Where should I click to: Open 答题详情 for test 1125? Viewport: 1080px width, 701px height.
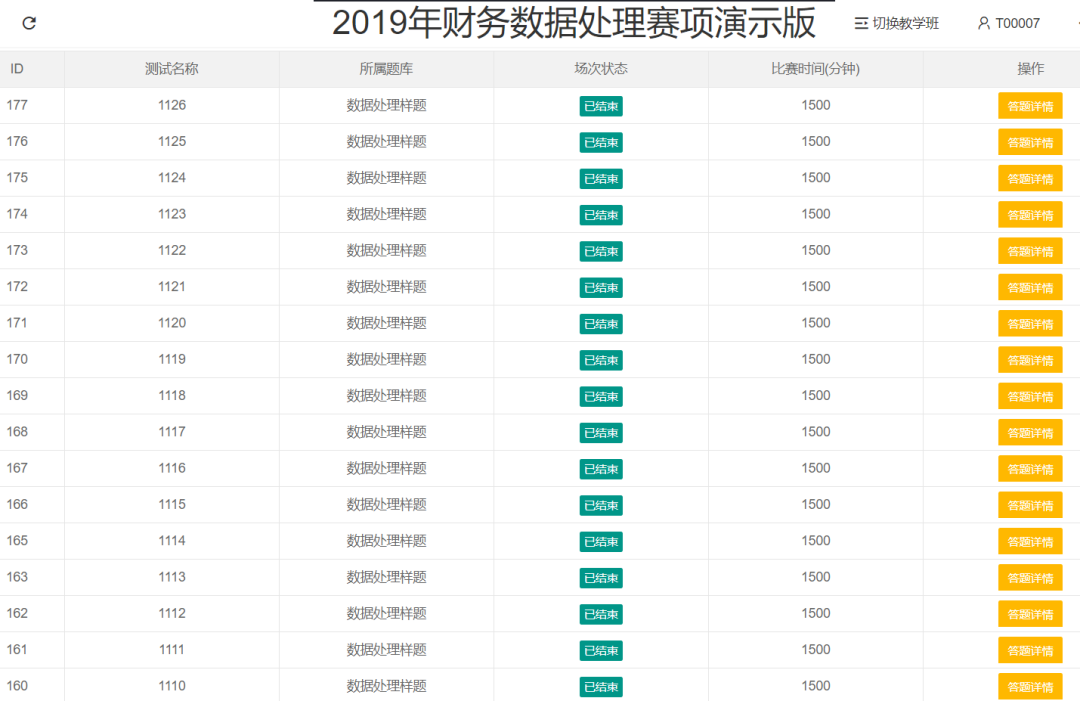point(1030,143)
